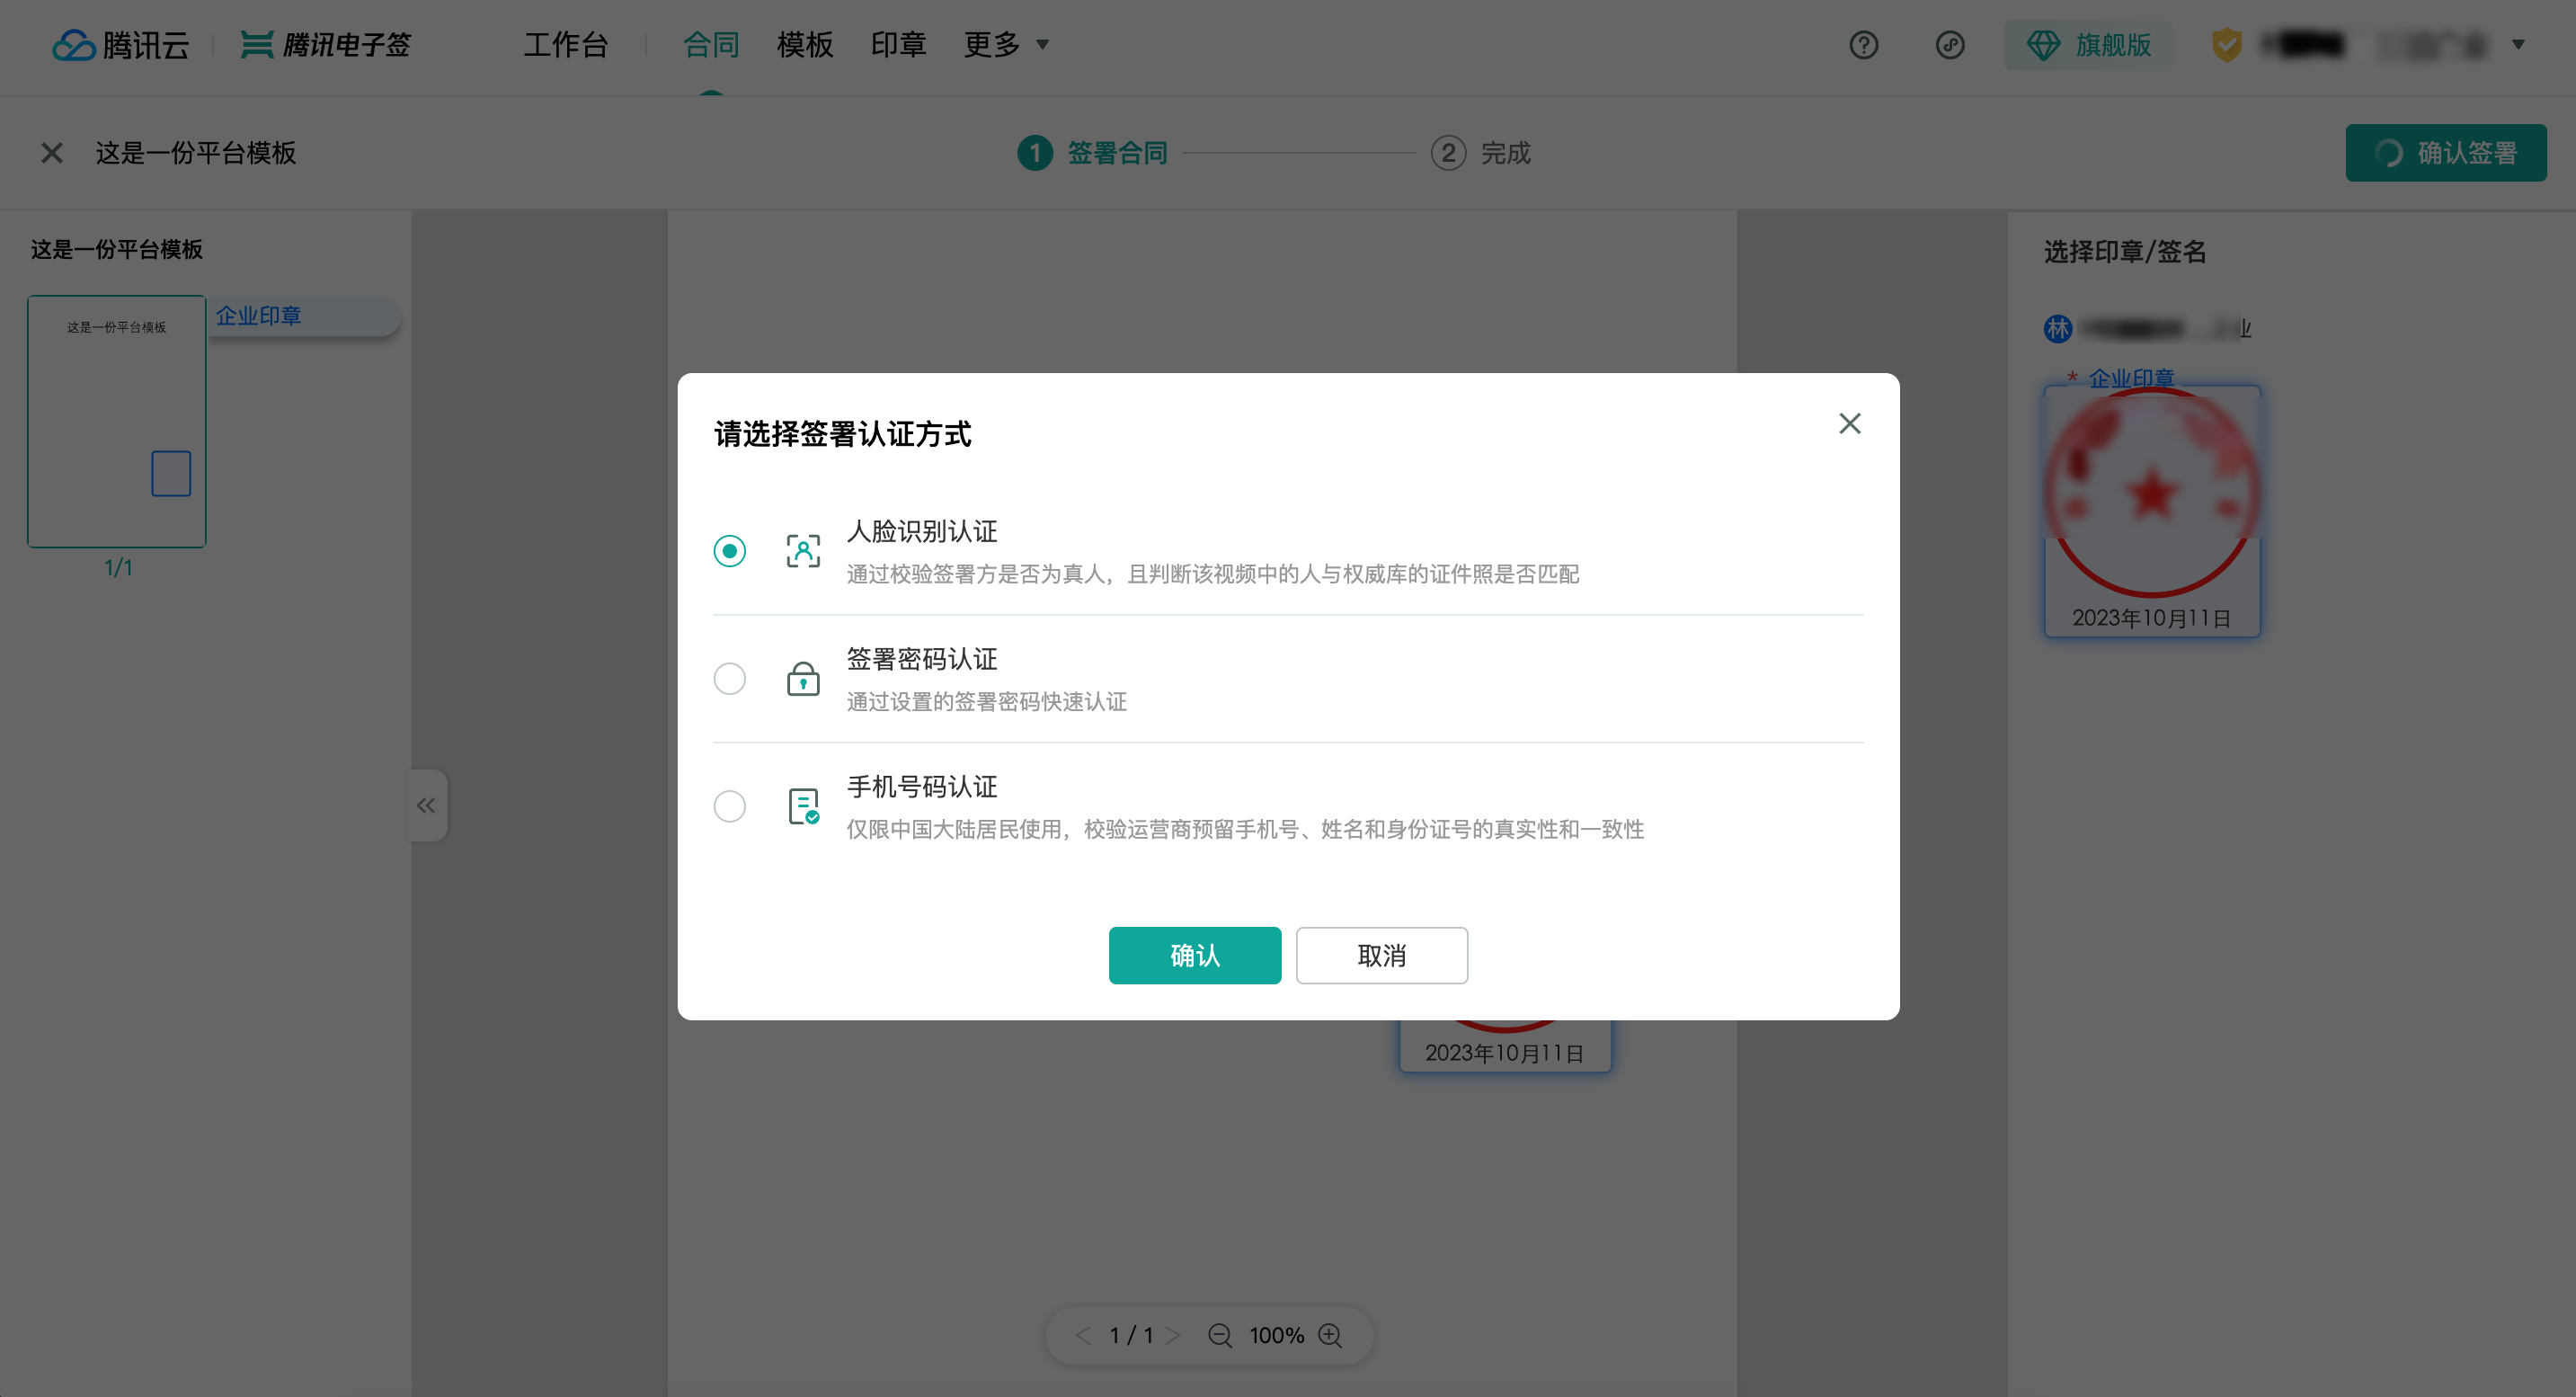This screenshot has width=2576, height=1397.
Task: Click the zoom in magnifier icon
Action: 1330,1335
